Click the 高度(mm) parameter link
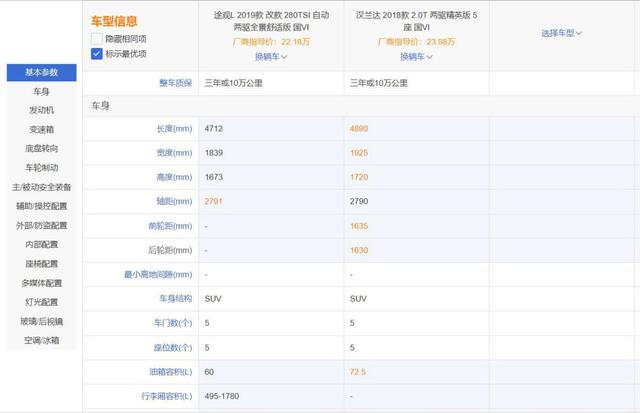Image resolution: width=640 pixels, height=413 pixels. pos(174,177)
